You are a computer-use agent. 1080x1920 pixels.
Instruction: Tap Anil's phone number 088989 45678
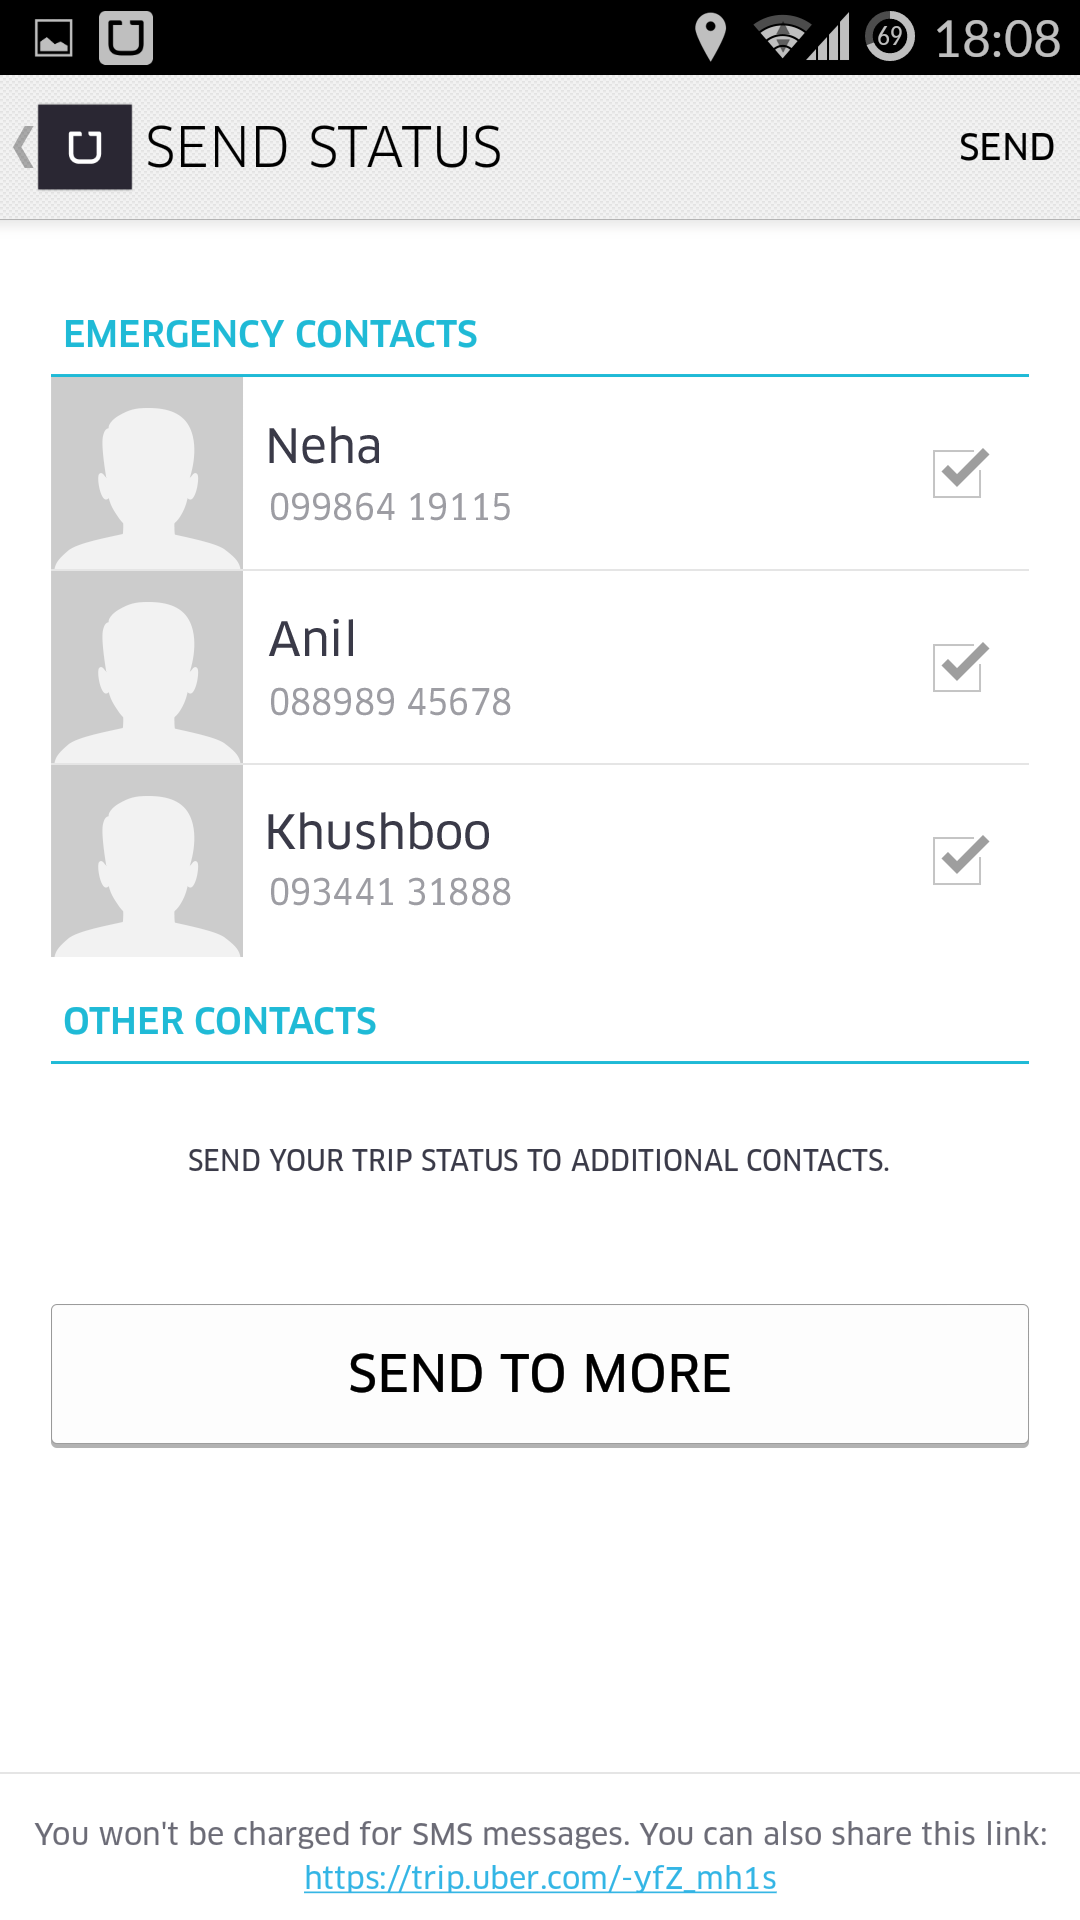[x=390, y=702]
